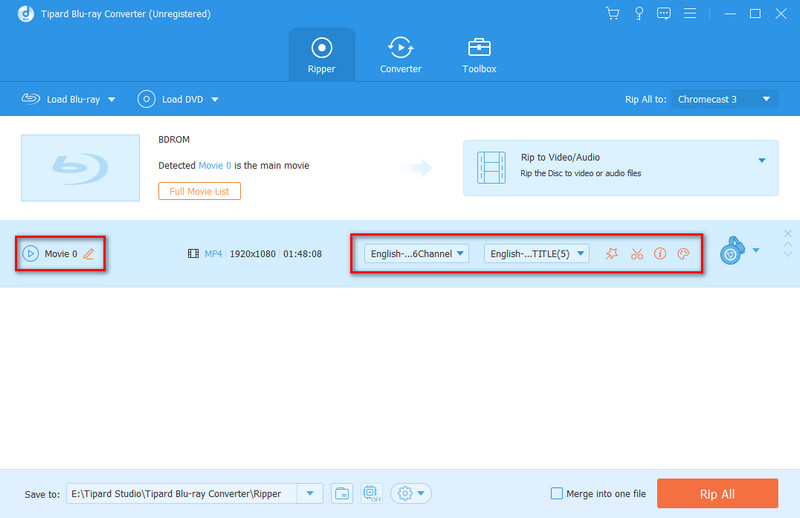The height and width of the screenshot is (518, 800).
Task: Click the Load DVD button
Action: coord(170,99)
